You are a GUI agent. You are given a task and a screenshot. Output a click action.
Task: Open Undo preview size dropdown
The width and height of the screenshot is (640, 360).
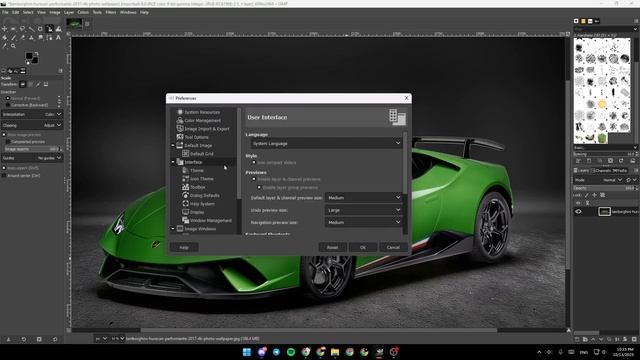click(363, 210)
